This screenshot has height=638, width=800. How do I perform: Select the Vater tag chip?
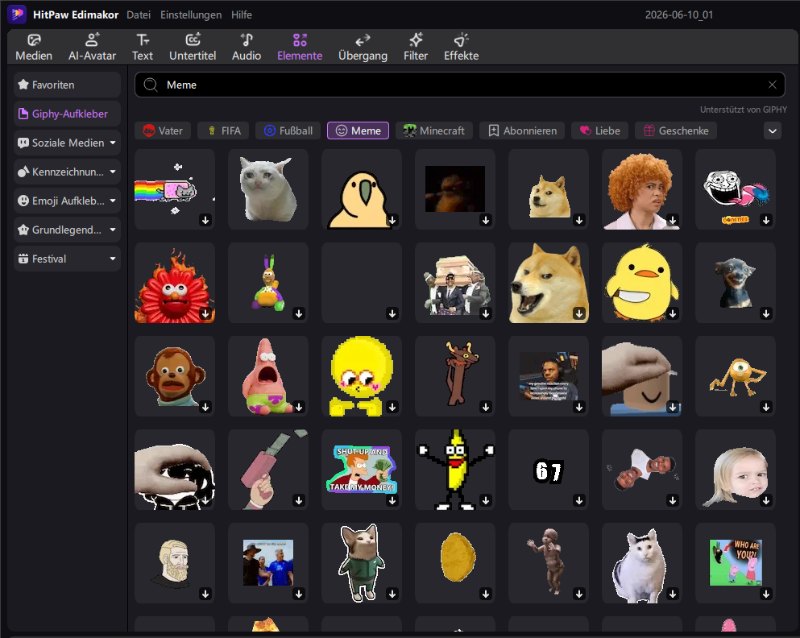coord(163,131)
